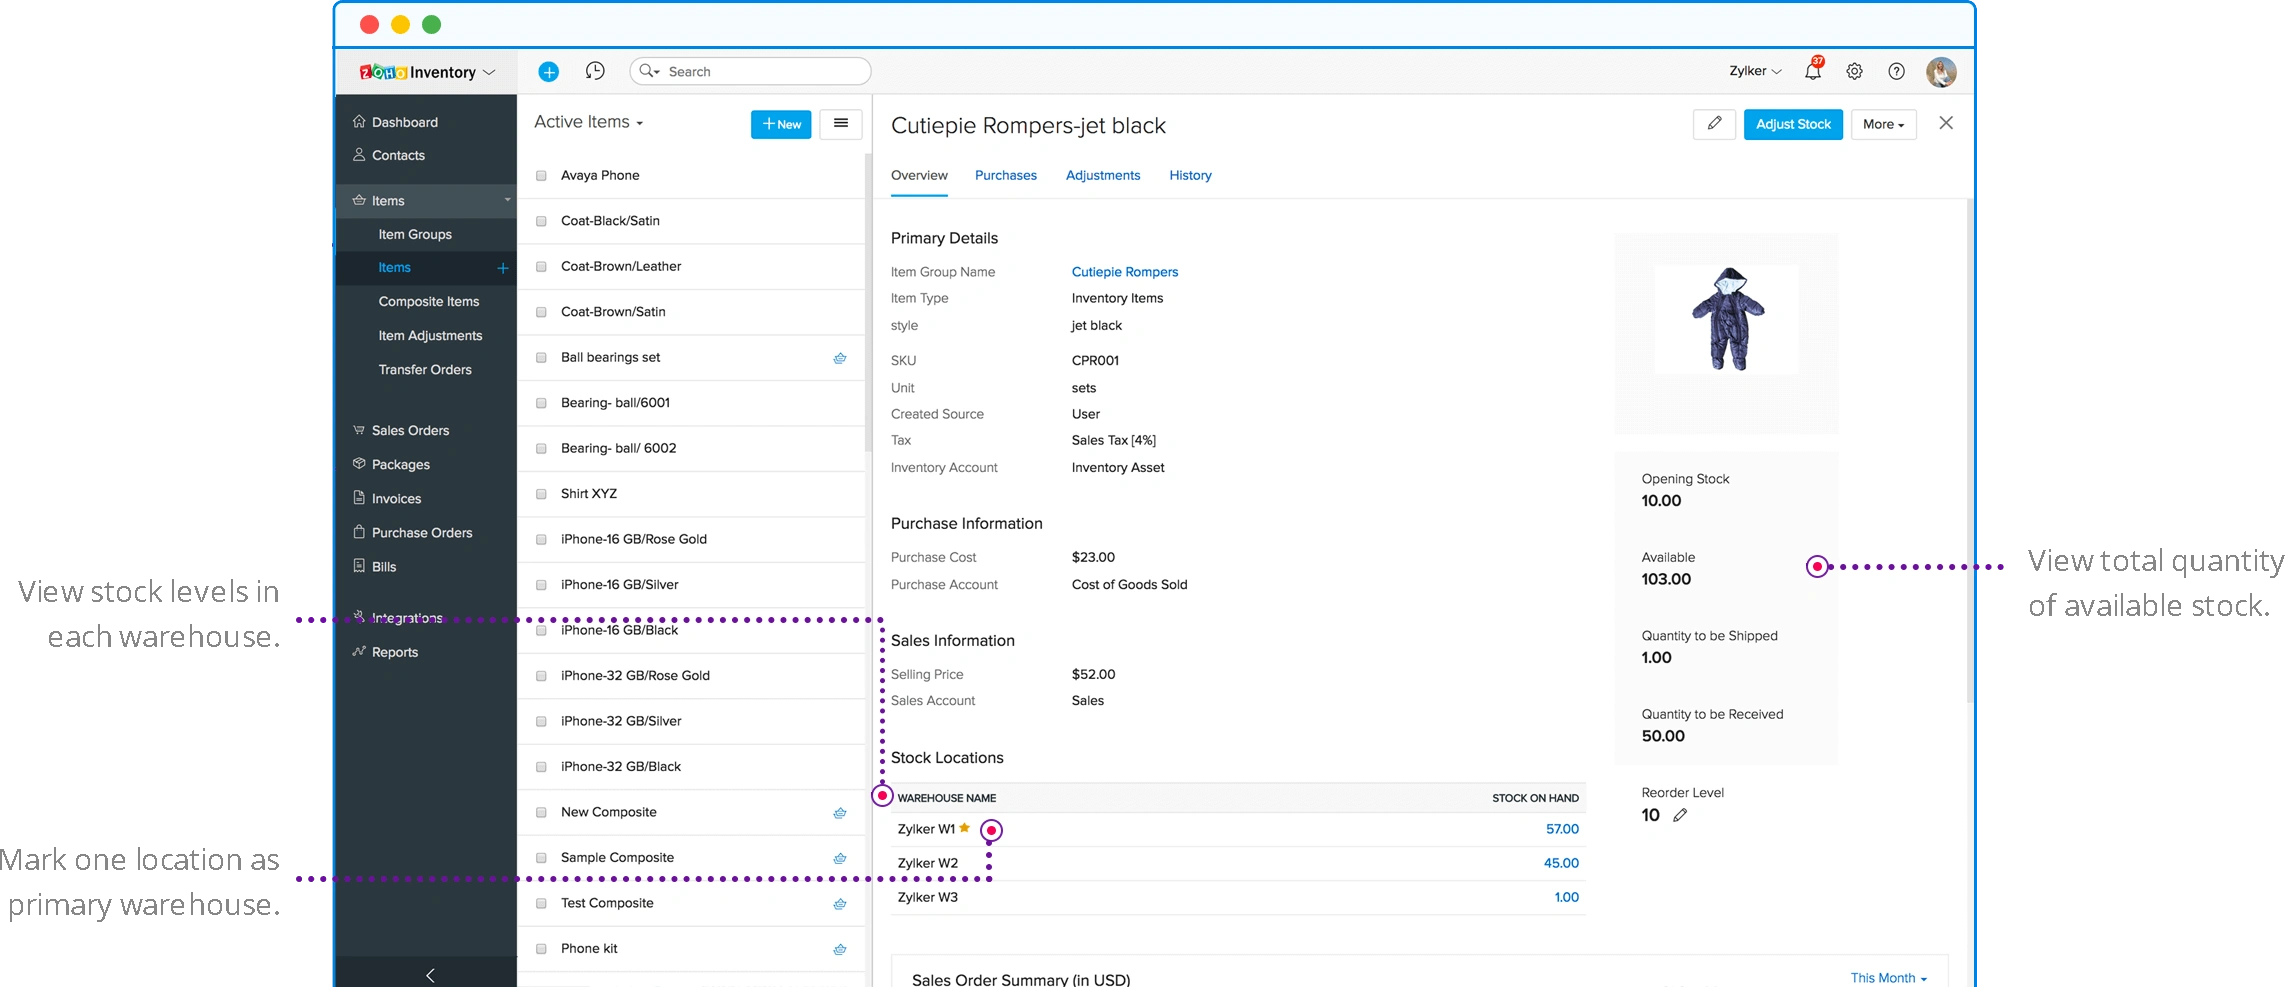Open recent history clock icon
The width and height of the screenshot is (2285, 987).
click(595, 71)
